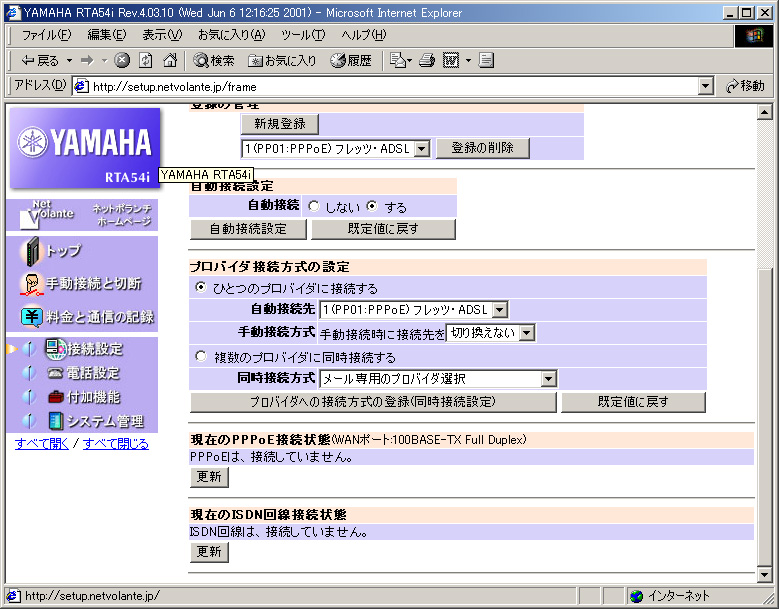Open the ツール(T) menu
Screen dimensions: 779x609
click(x=302, y=35)
